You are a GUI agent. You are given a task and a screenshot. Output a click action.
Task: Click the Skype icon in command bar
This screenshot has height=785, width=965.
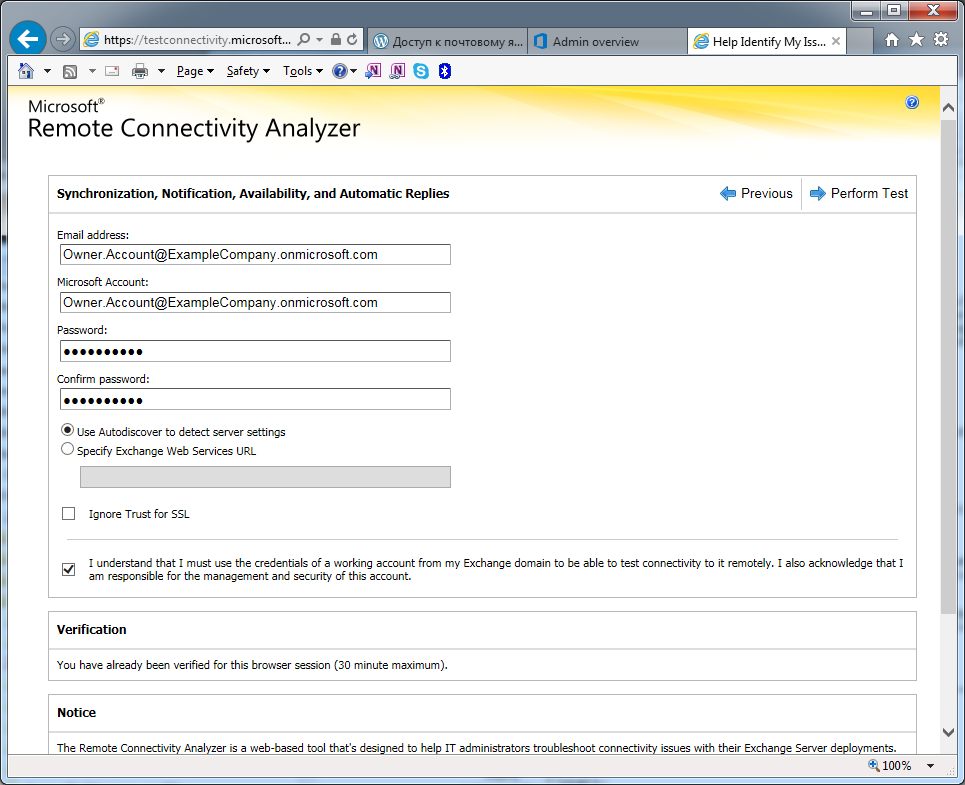coord(421,71)
